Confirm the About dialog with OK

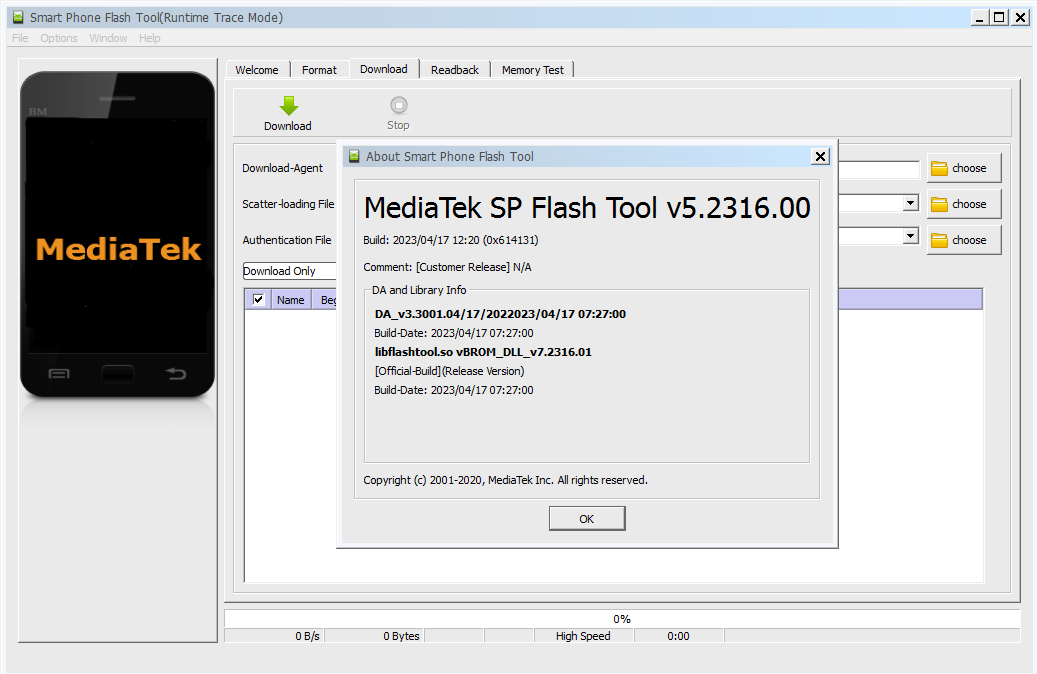click(587, 519)
